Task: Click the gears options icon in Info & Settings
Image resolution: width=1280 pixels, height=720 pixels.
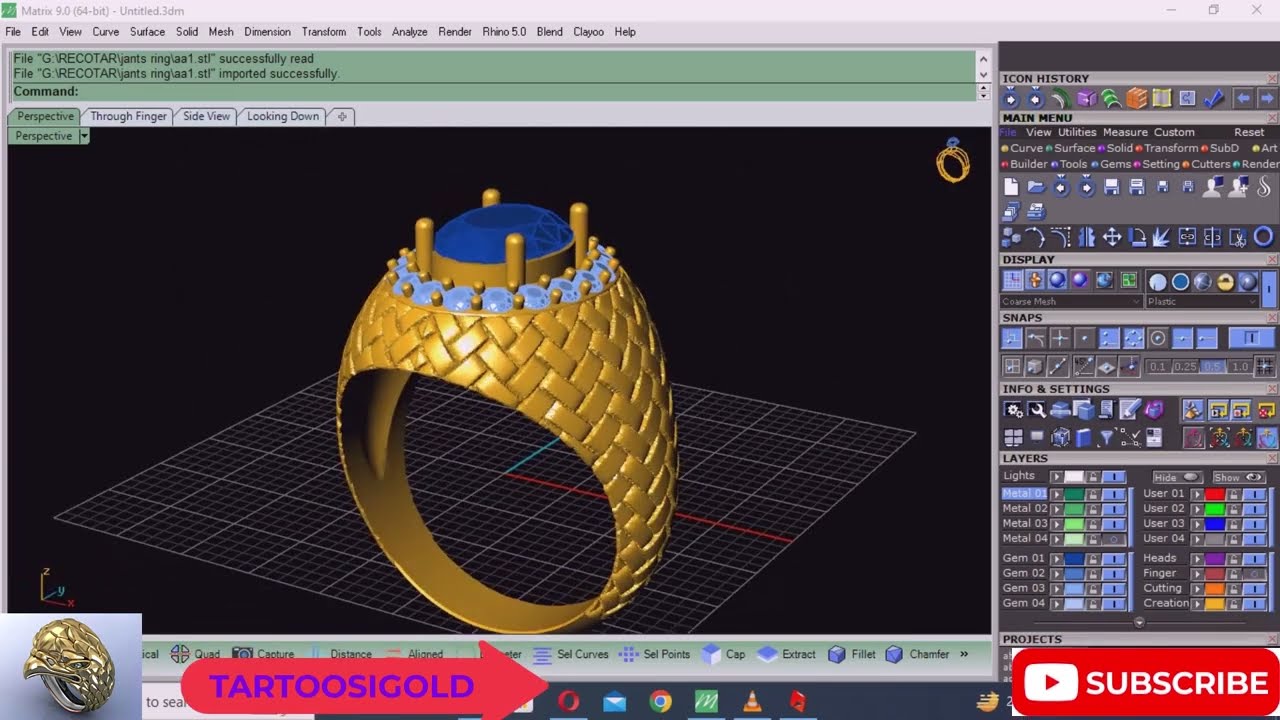Action: coord(1013,410)
